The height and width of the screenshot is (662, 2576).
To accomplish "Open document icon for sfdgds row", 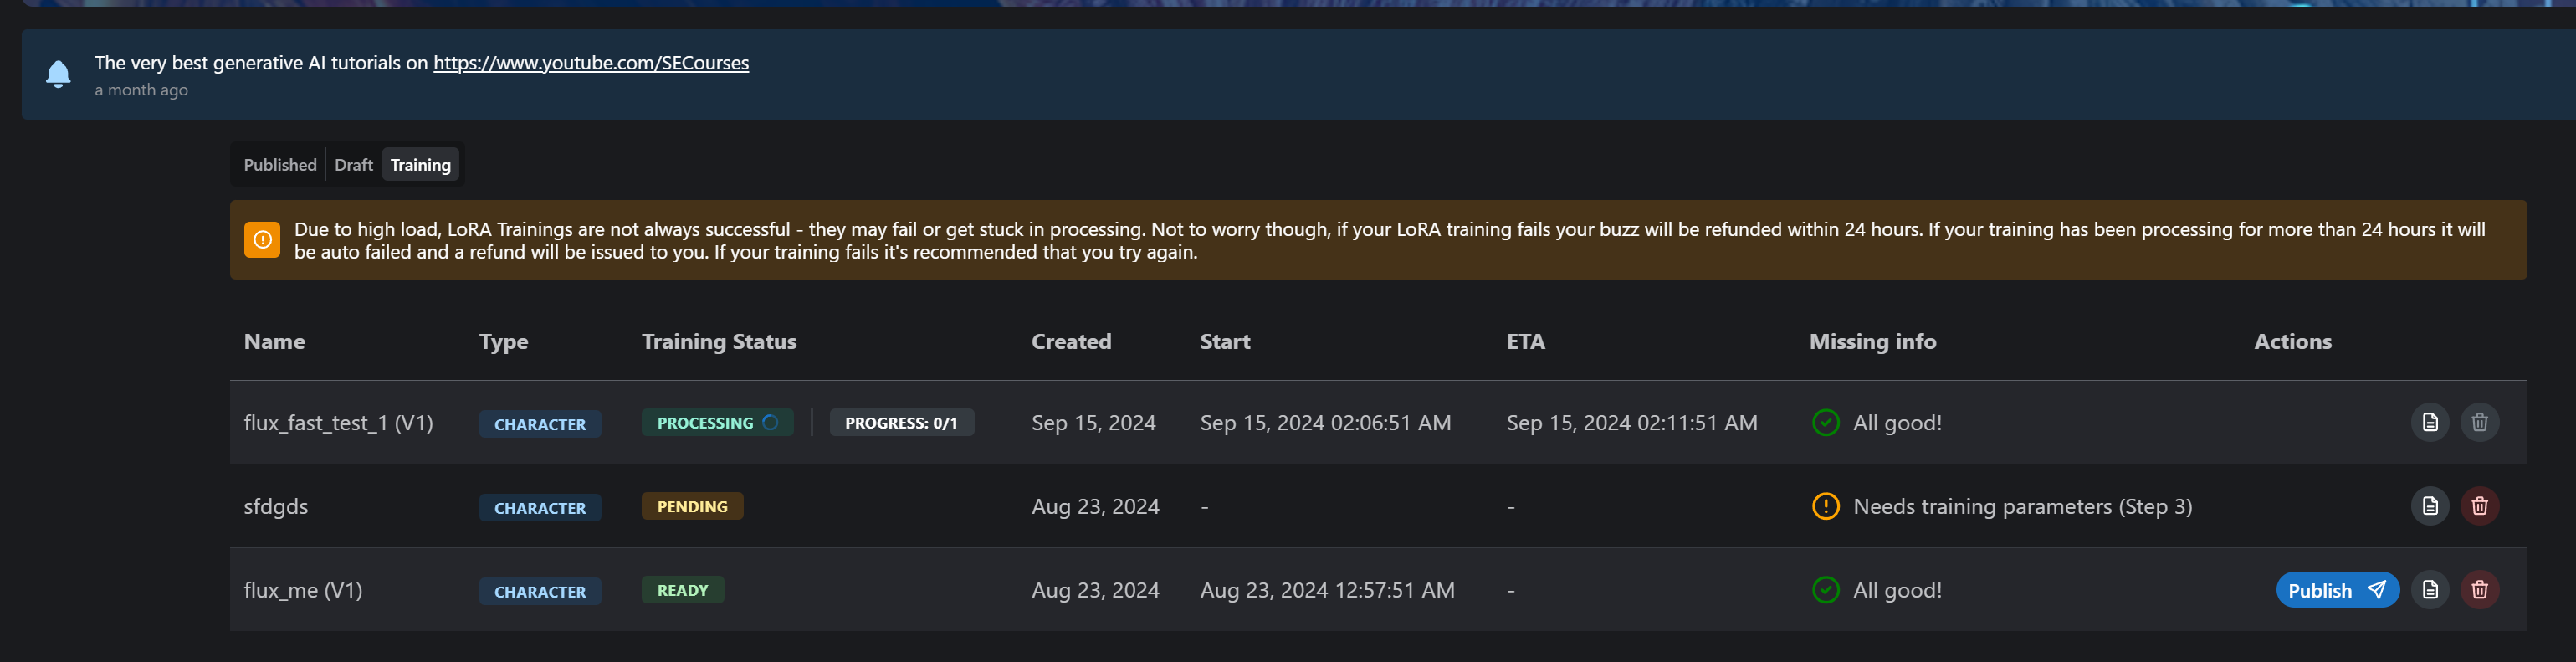I will 2430,506.
